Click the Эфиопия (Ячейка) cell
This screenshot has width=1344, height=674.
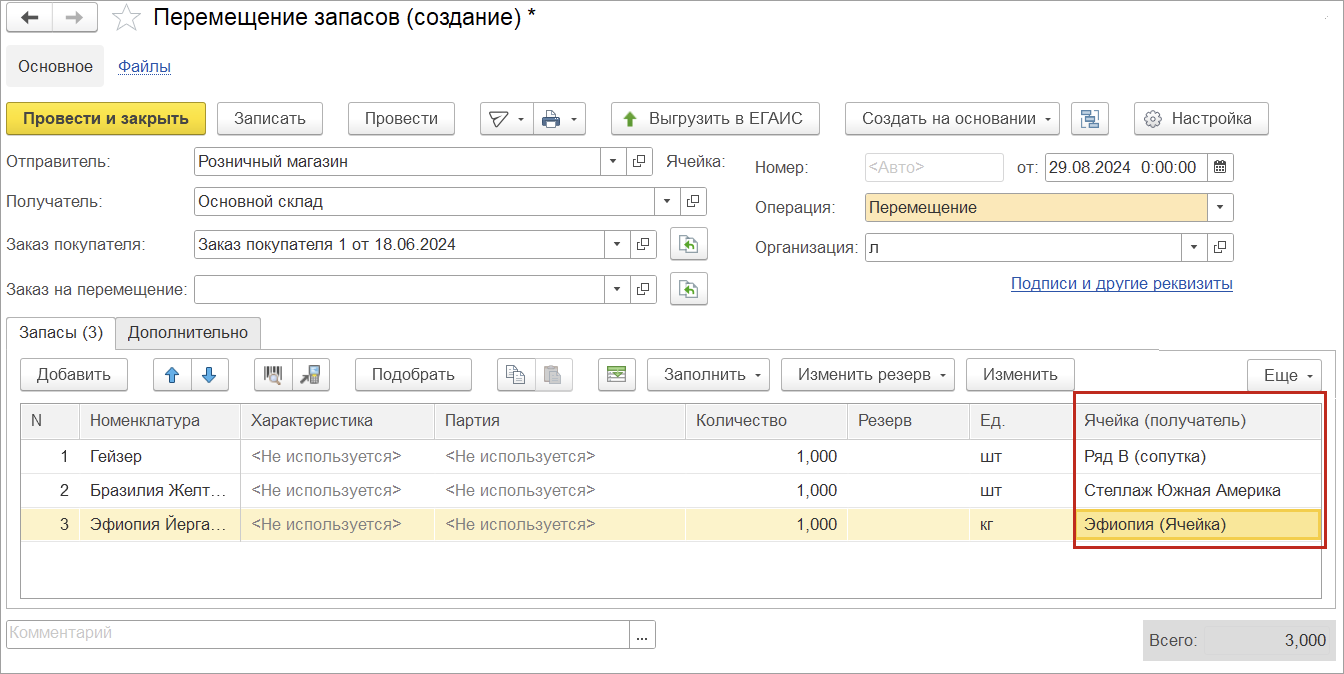coord(1198,525)
